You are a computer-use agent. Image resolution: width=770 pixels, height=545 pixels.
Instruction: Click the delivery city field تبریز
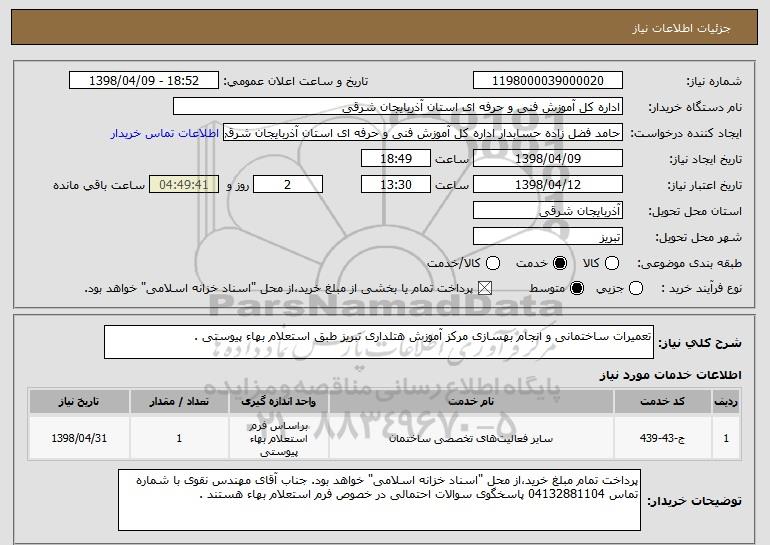(x=548, y=237)
